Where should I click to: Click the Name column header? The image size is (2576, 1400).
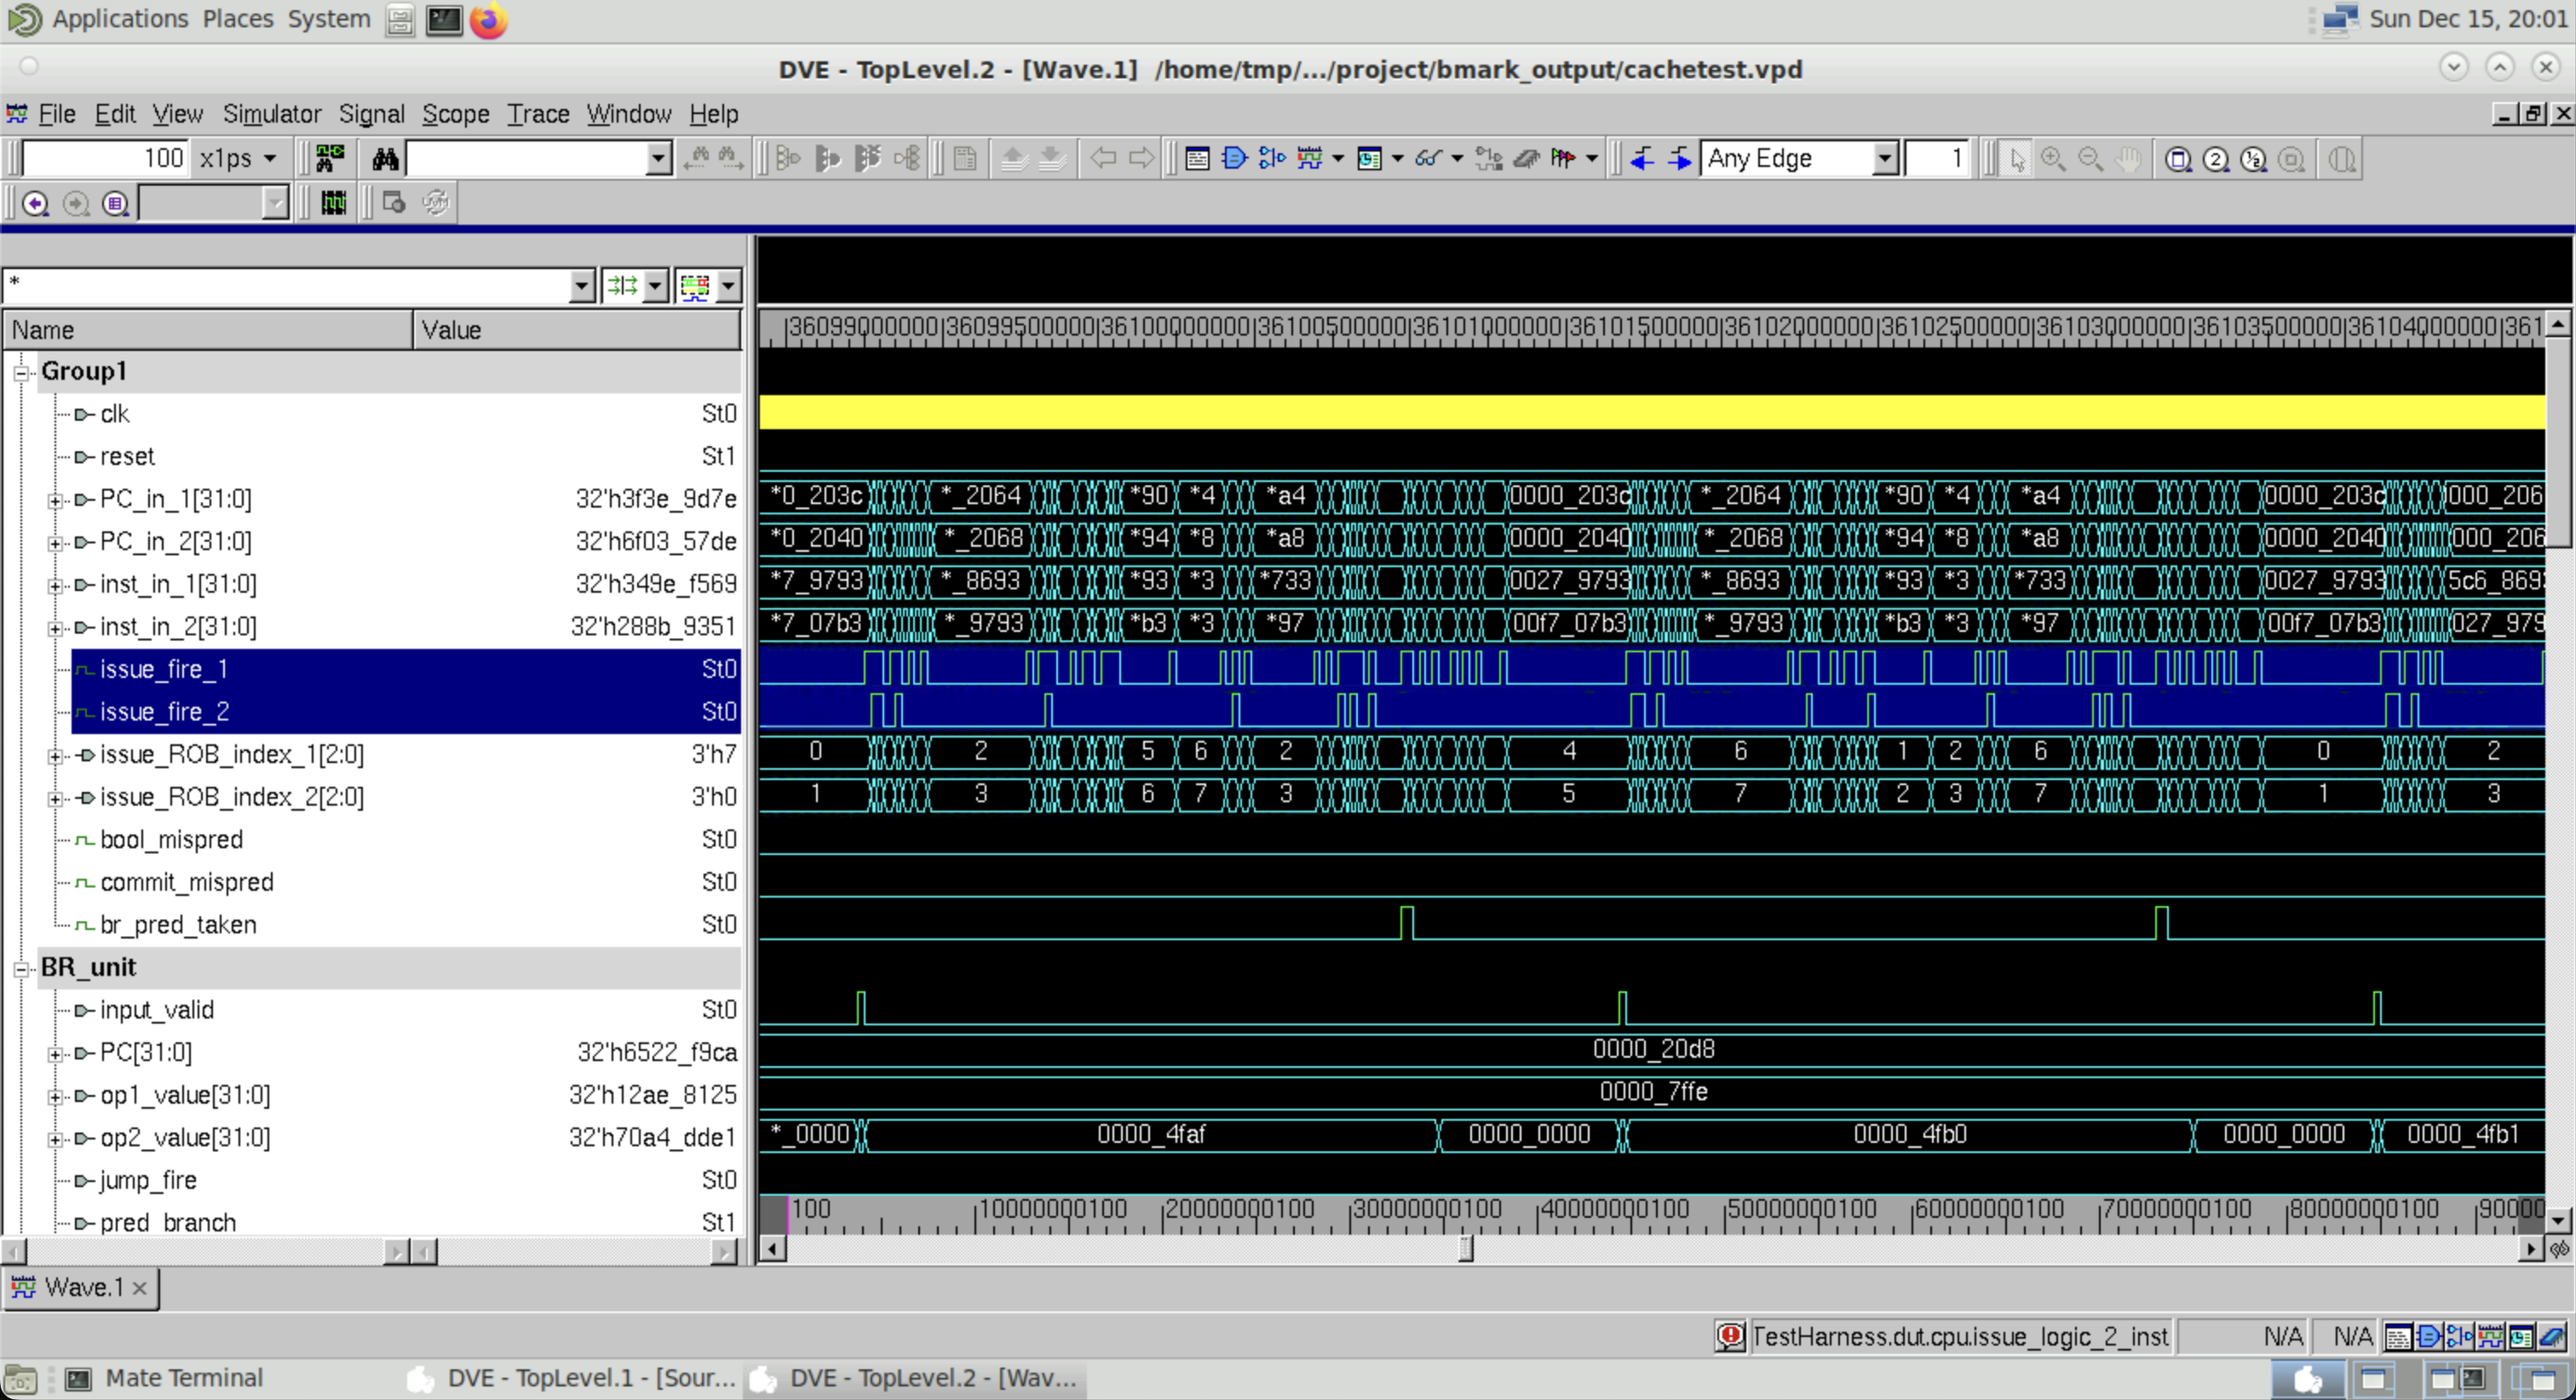(x=208, y=330)
